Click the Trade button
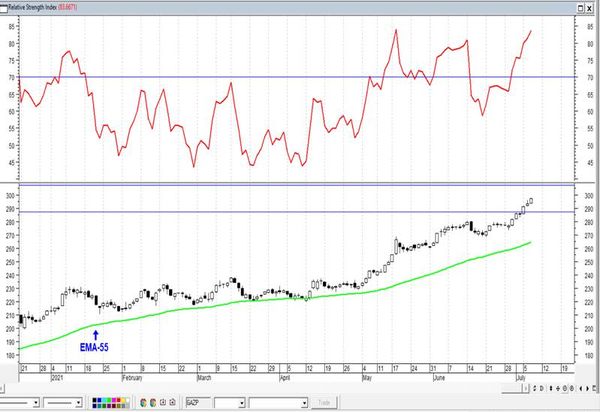The height and width of the screenshot is (412, 600). click(x=324, y=402)
